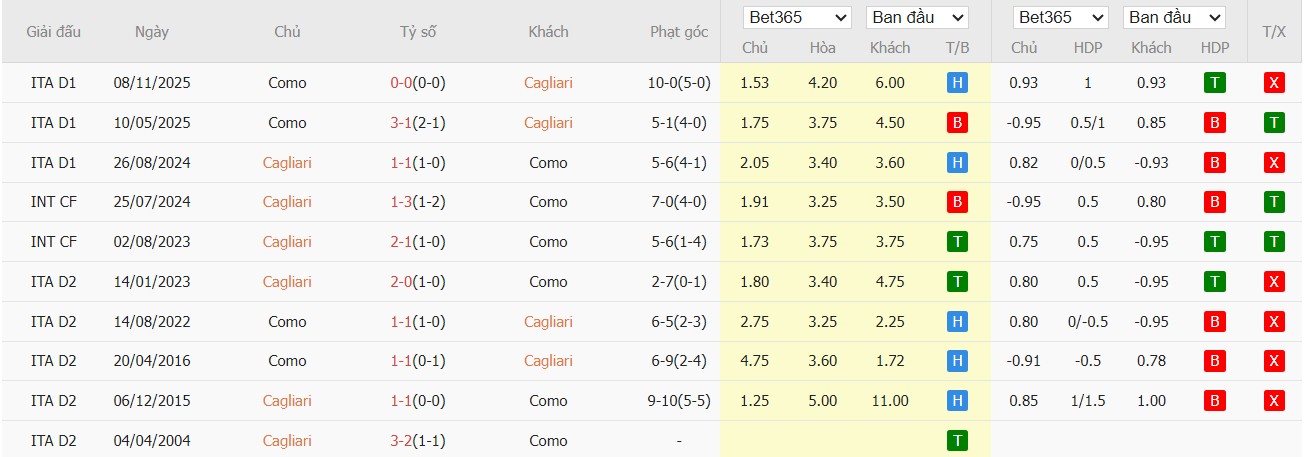Screen dimensions: 1305x457
Task: Click the Tỷ số column header
Action: point(418,32)
